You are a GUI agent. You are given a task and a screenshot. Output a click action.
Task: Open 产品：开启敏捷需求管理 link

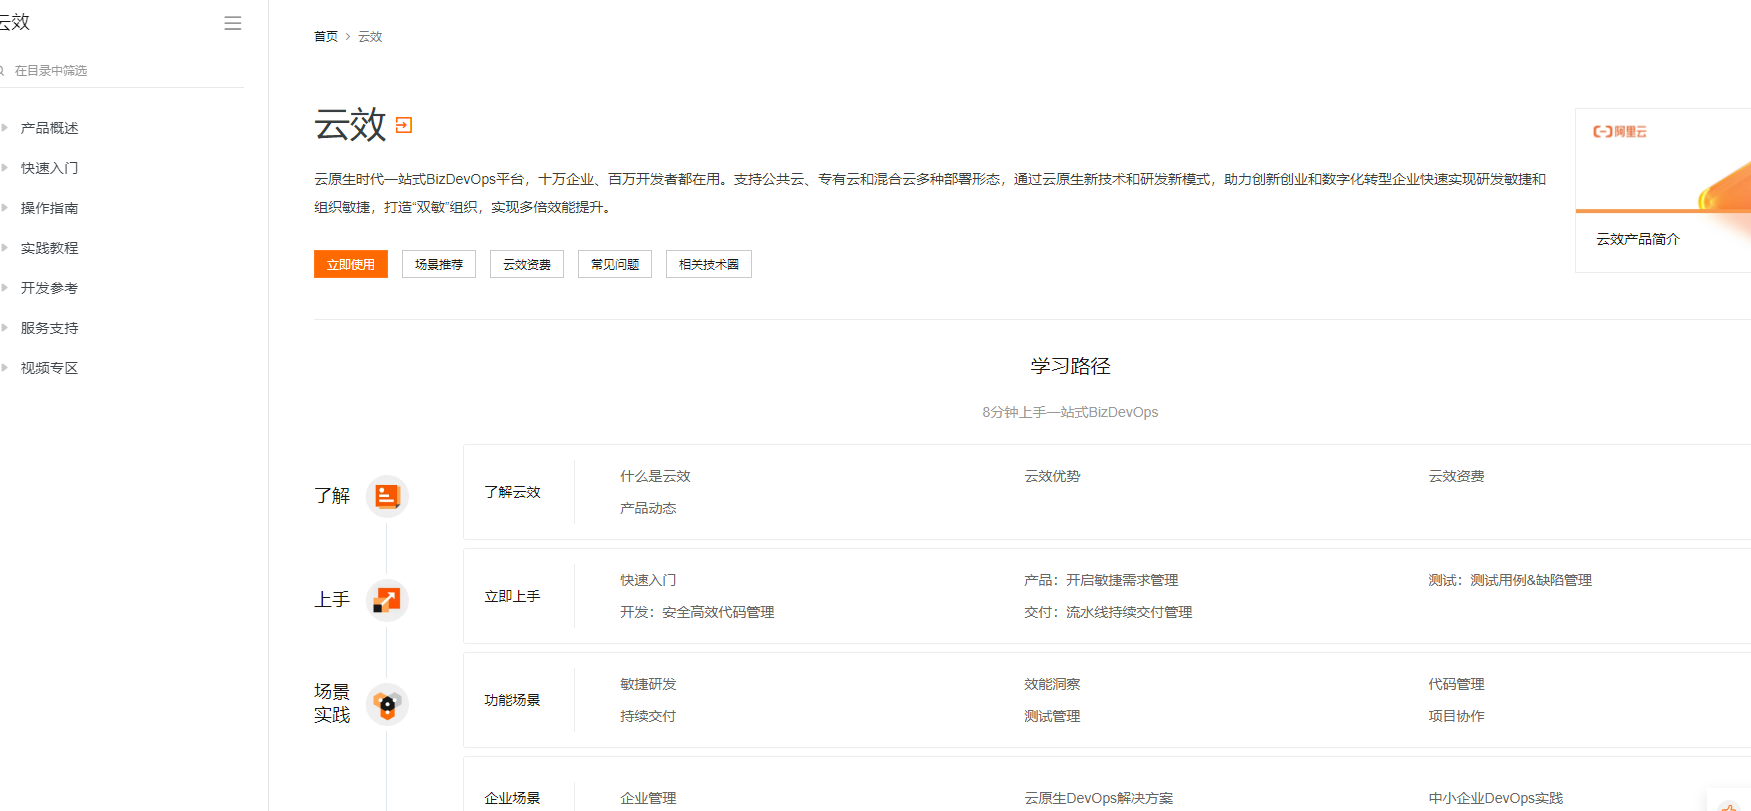(x=1101, y=580)
